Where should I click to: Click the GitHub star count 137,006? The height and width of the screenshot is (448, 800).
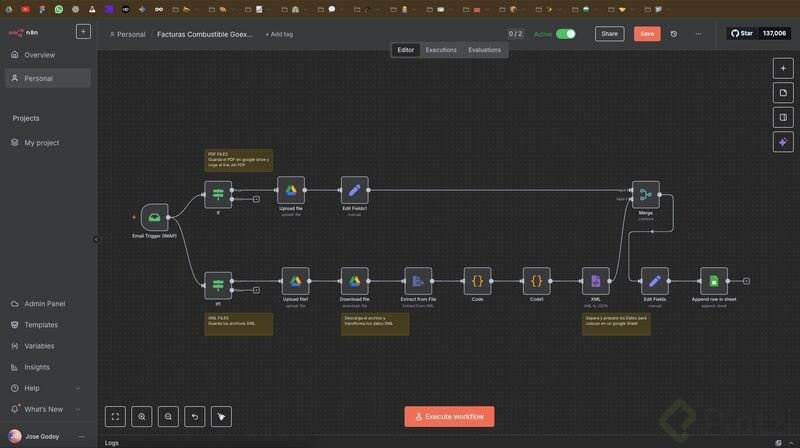click(774, 33)
